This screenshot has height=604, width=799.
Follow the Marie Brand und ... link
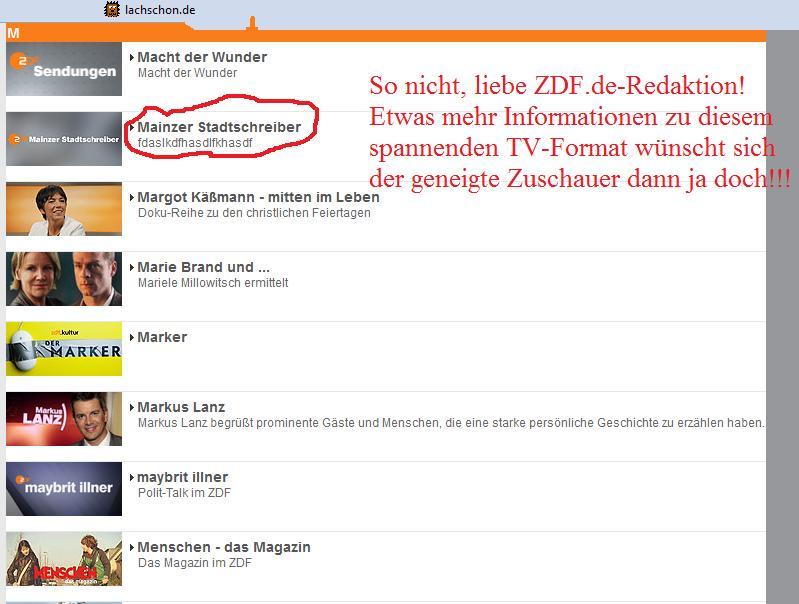point(203,268)
